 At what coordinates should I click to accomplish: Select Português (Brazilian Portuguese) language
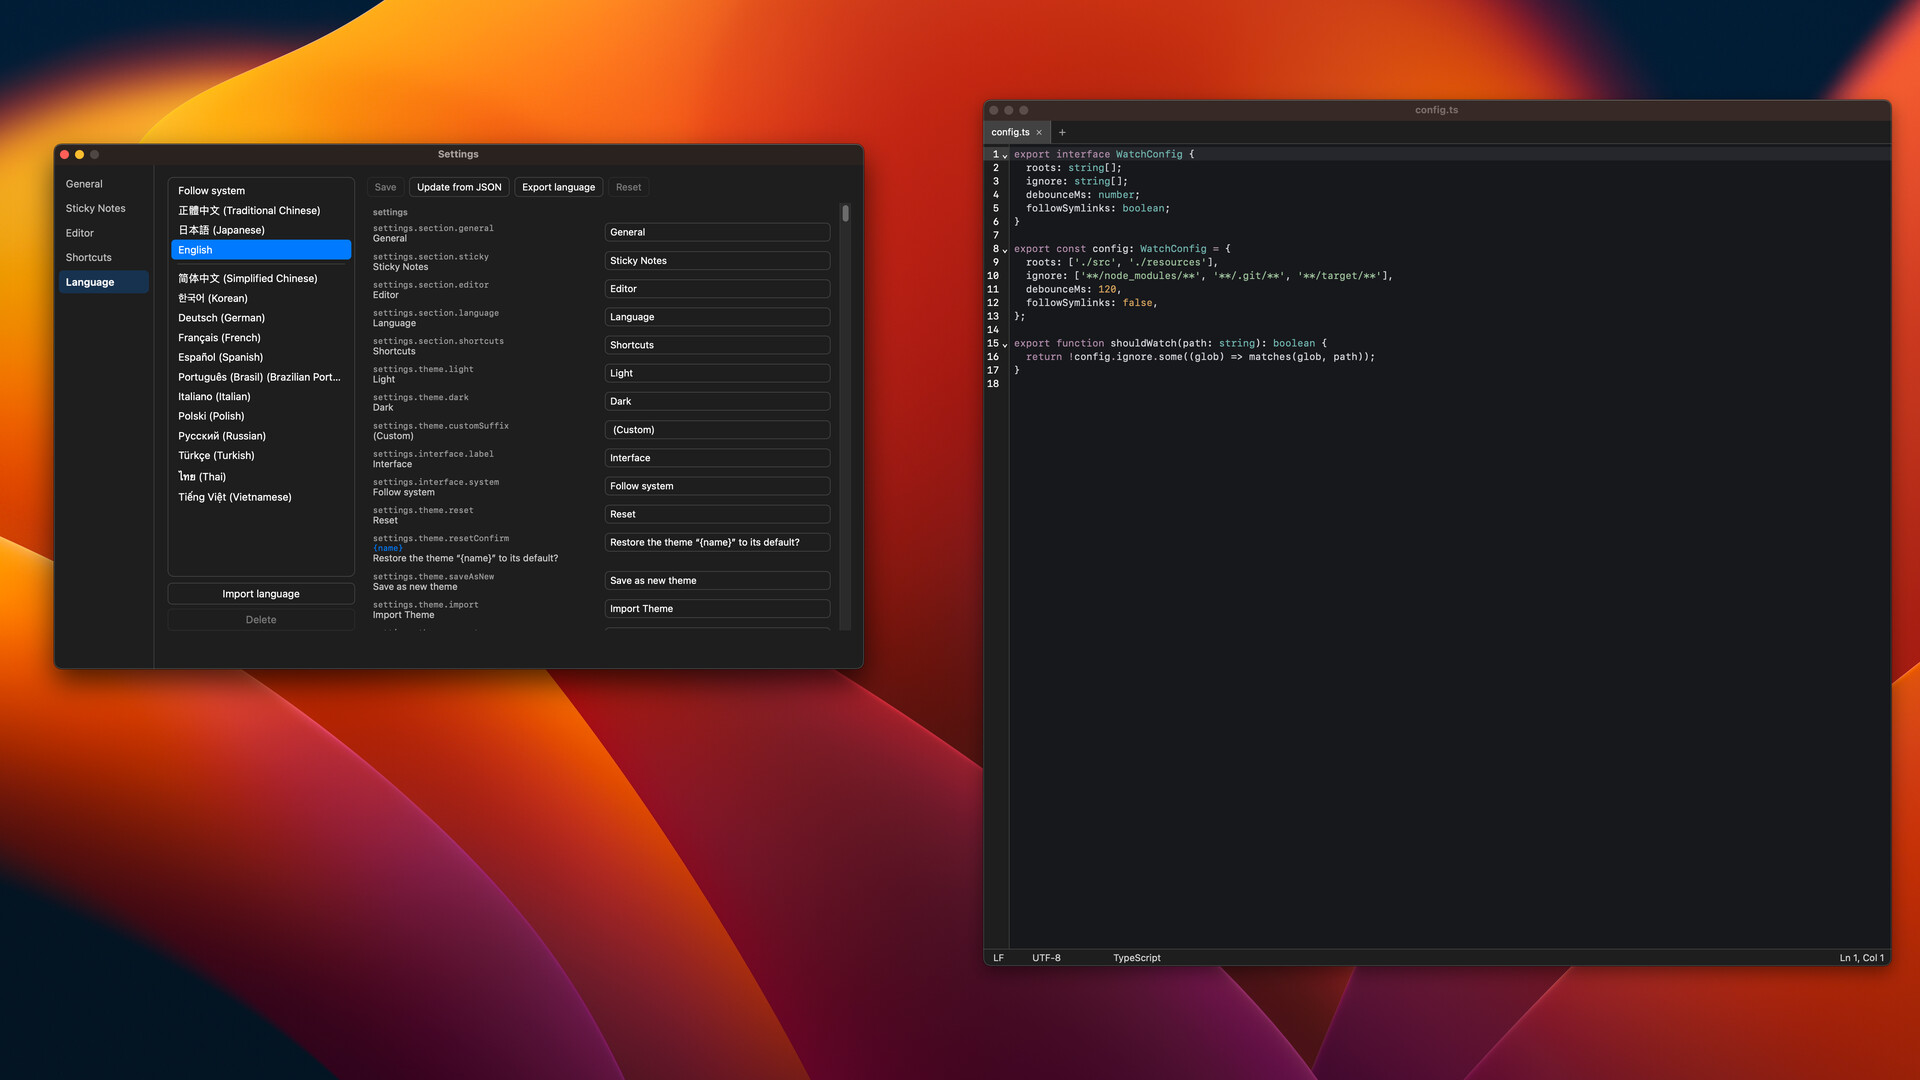pyautogui.click(x=261, y=377)
